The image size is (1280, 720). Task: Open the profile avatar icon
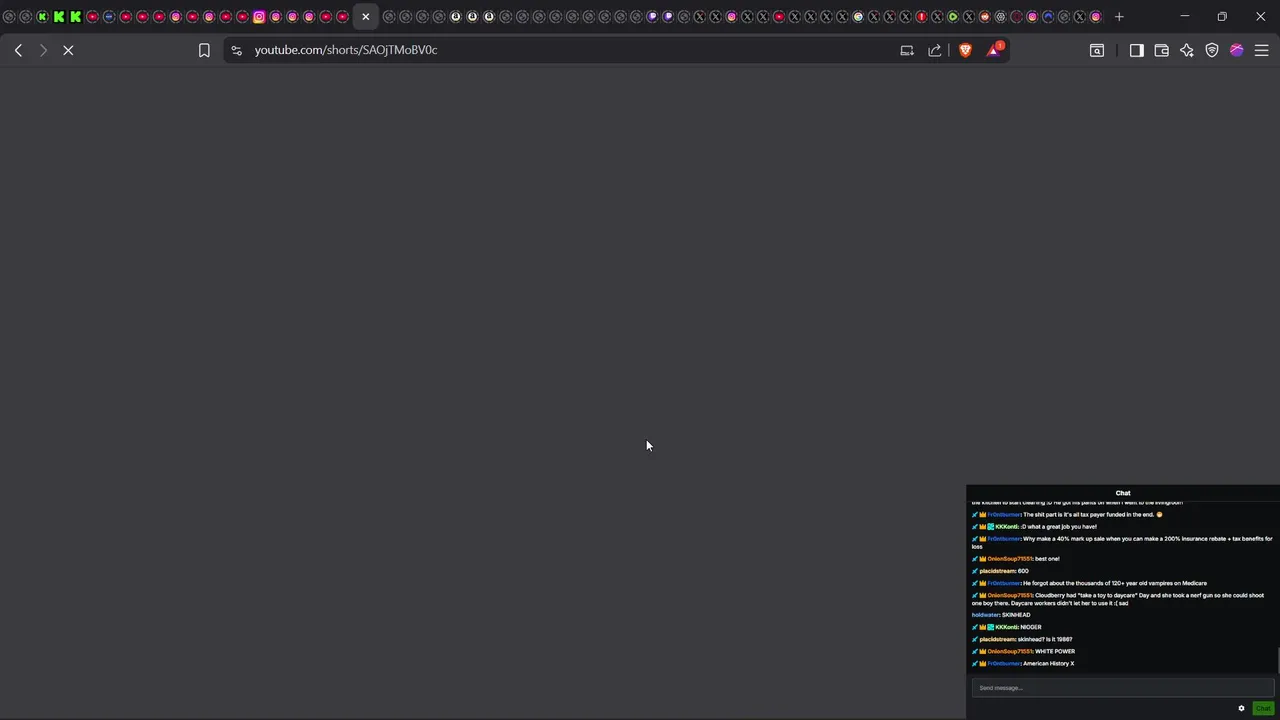tap(1237, 50)
